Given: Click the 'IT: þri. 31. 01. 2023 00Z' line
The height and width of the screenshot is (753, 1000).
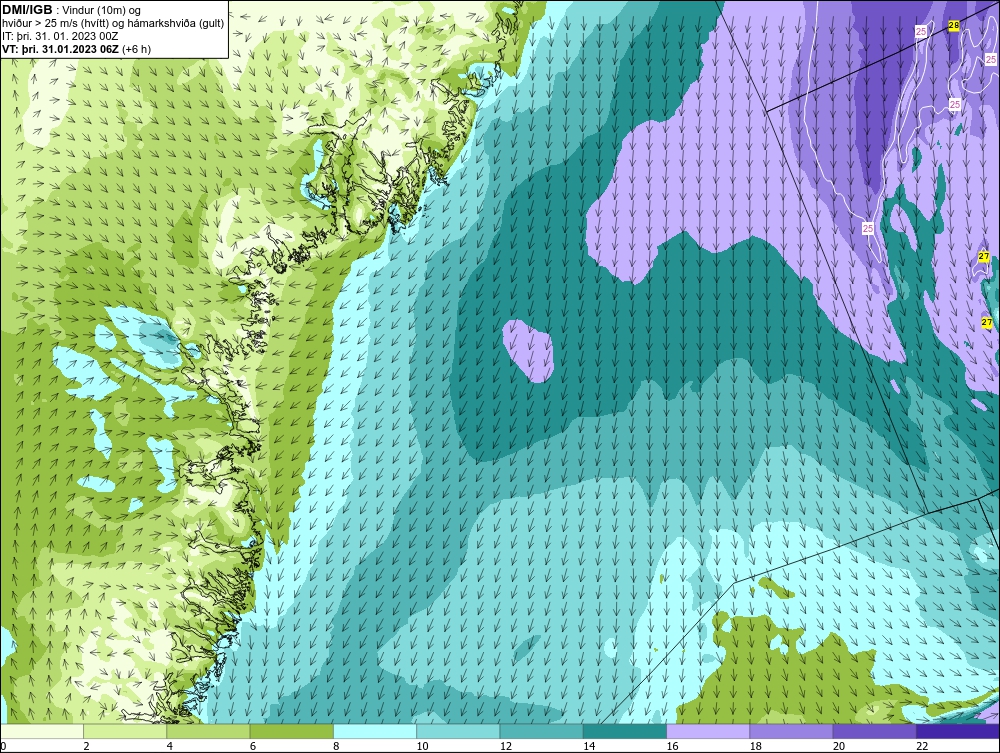Looking at the screenshot, I should tap(60, 36).
